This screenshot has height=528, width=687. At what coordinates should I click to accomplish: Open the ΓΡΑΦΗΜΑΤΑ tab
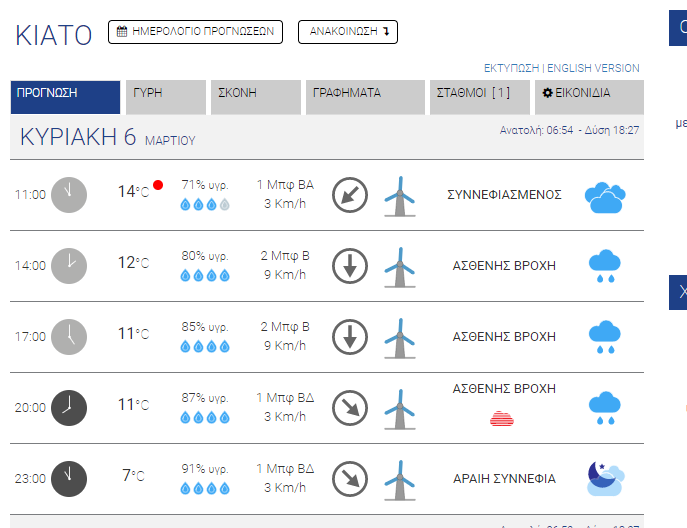[x=365, y=93]
